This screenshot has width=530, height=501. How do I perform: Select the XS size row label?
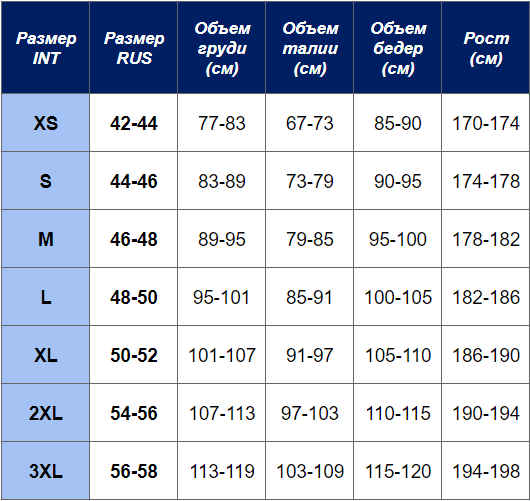[46, 123]
